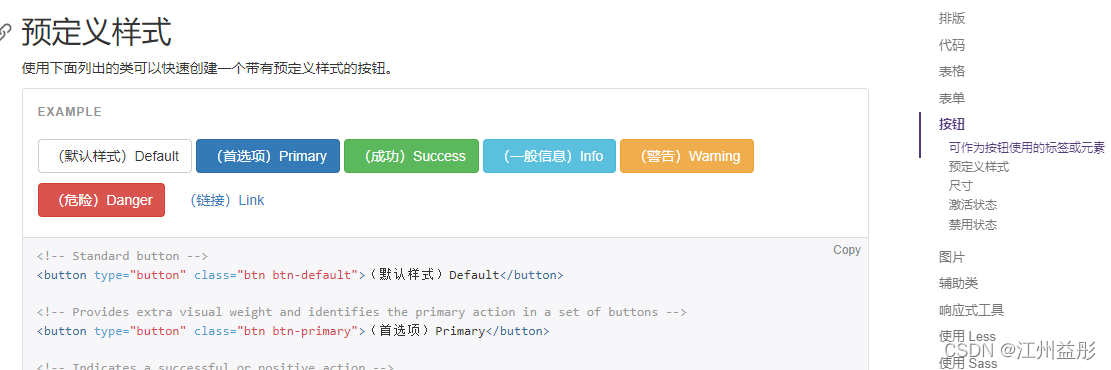Image resolution: width=1111 pixels, height=370 pixels.
Task: Click the light blue Info (一般信息) button
Action: coord(549,156)
